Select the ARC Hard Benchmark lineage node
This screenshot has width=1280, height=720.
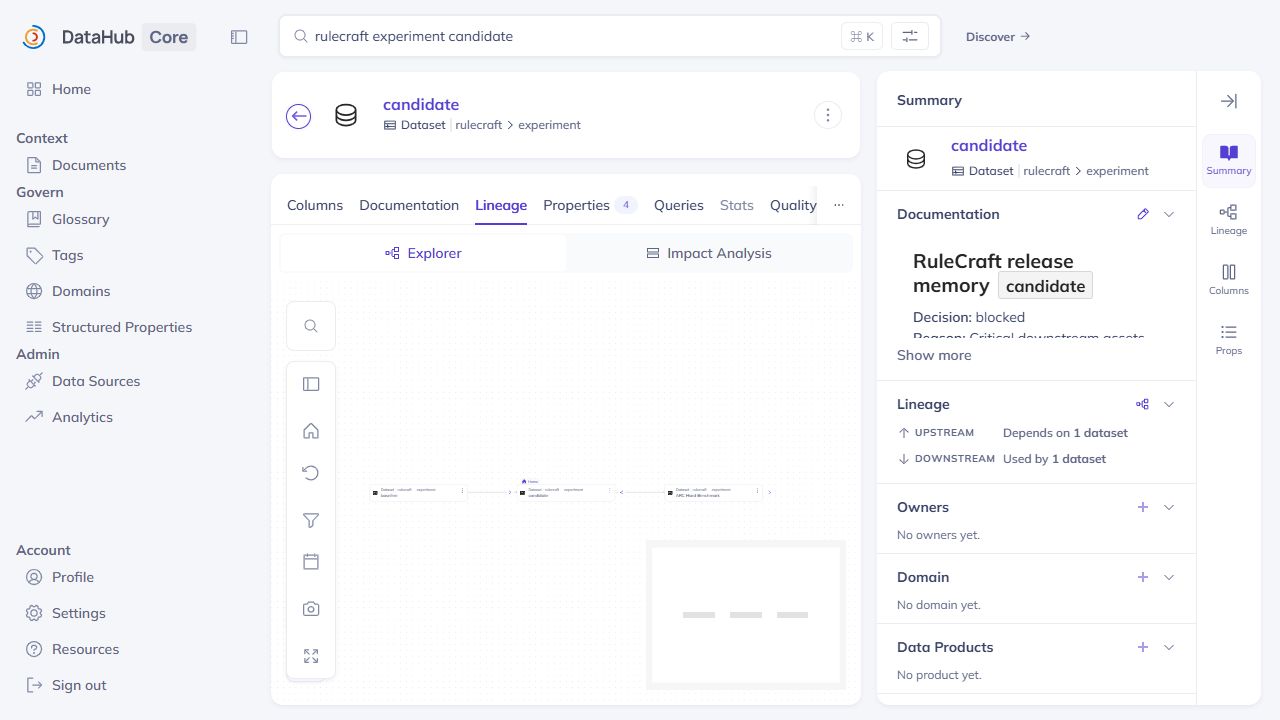(x=714, y=492)
